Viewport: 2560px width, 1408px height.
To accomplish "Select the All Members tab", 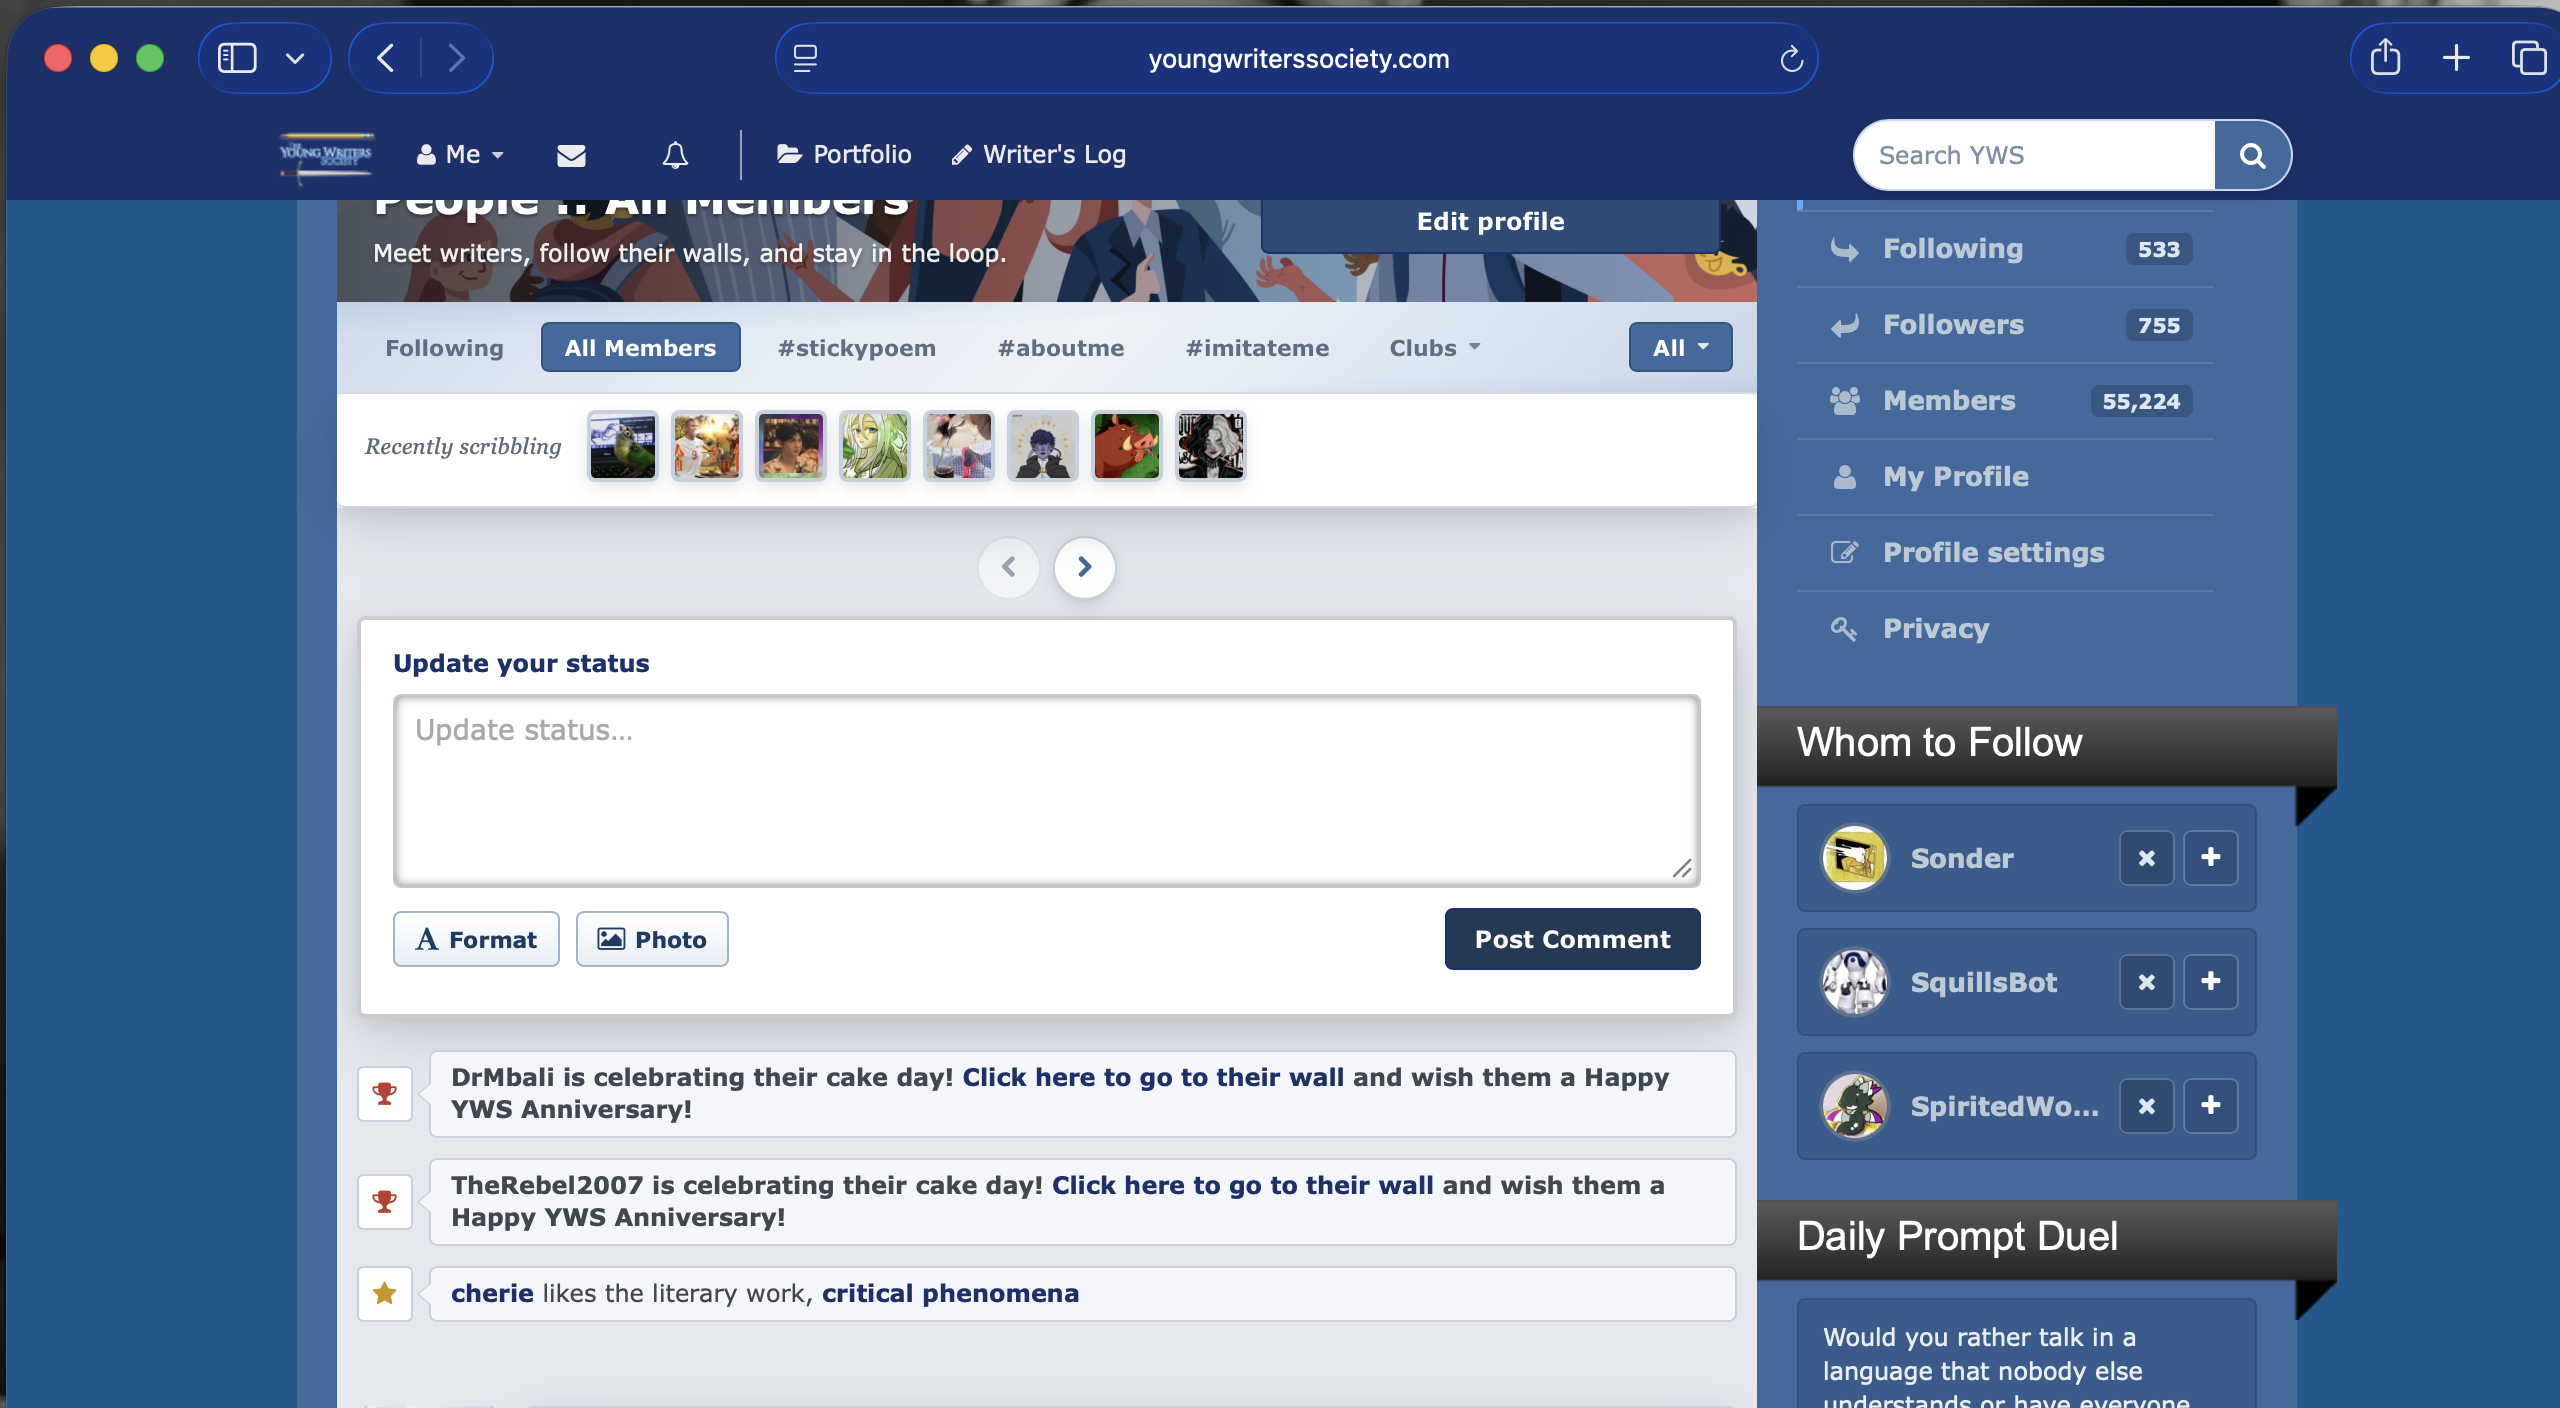I will (640, 348).
